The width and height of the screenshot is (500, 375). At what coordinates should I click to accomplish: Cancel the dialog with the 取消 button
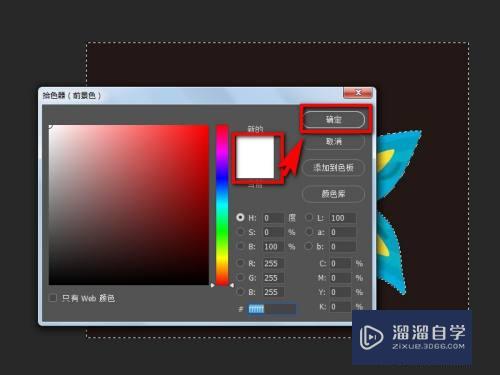click(x=334, y=142)
